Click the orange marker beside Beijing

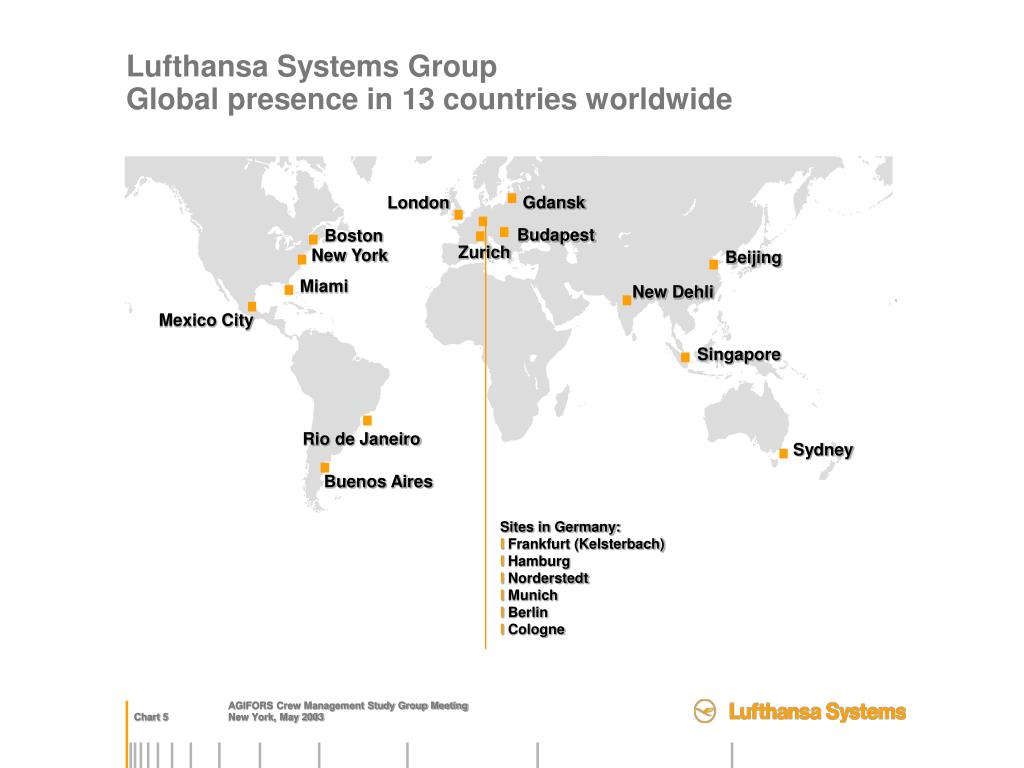point(713,264)
